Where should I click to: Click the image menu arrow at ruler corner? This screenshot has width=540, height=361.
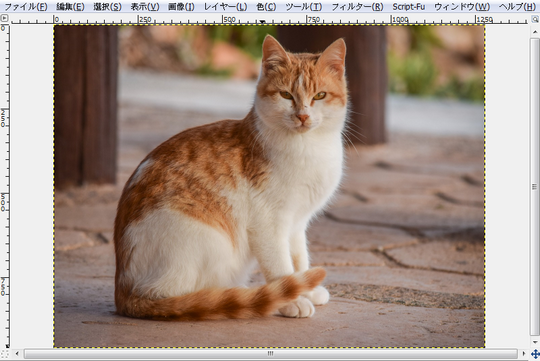[x=4, y=18]
